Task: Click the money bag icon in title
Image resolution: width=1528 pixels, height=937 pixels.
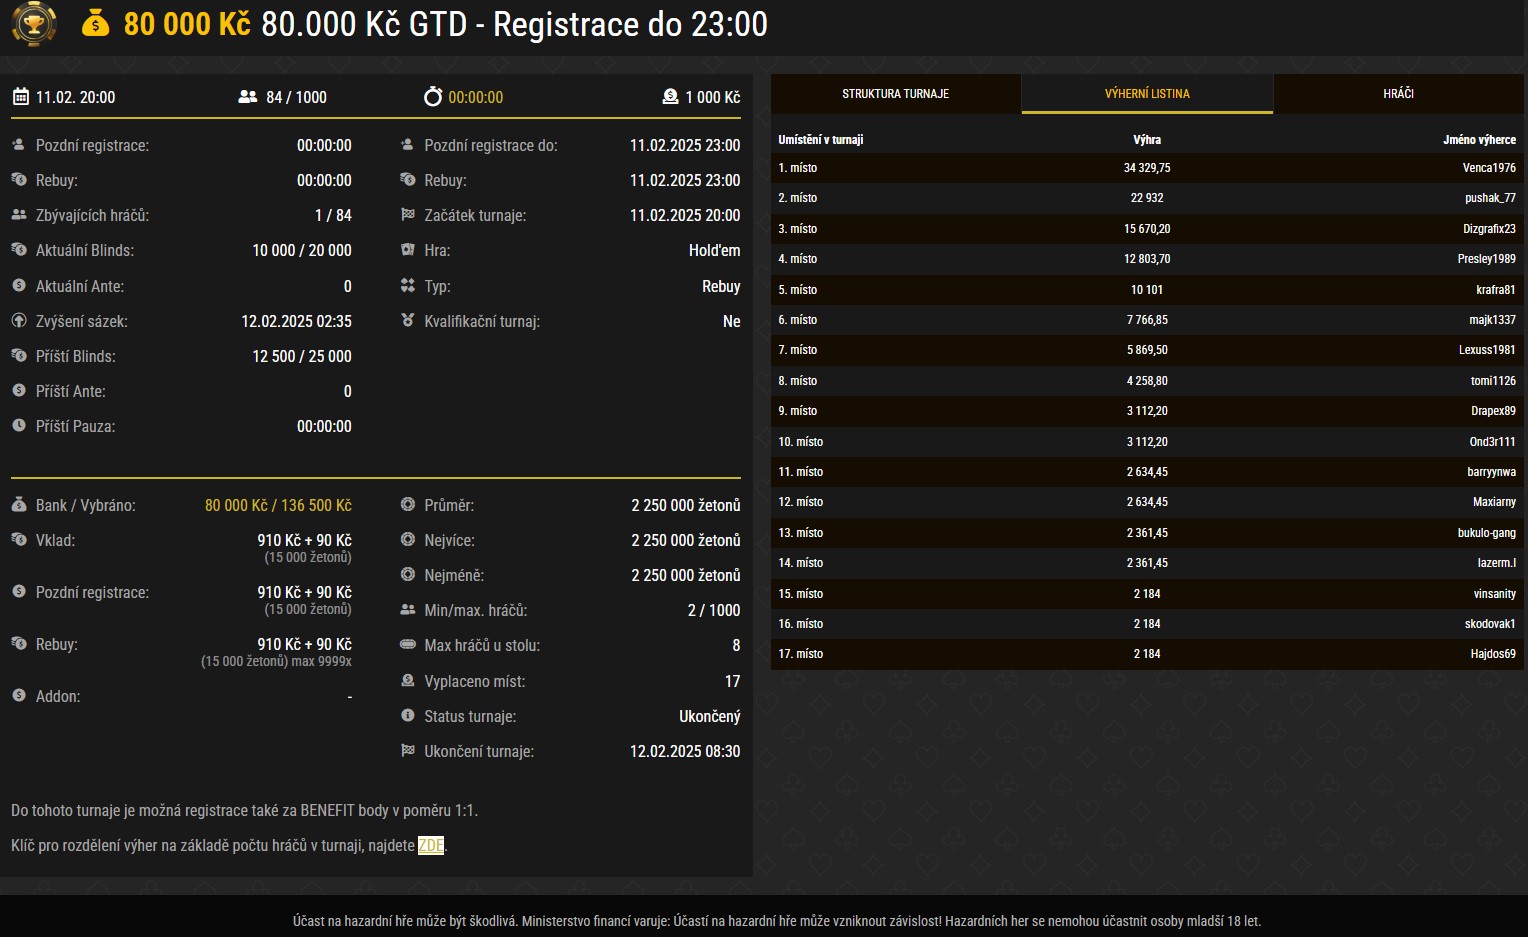Action: point(96,23)
